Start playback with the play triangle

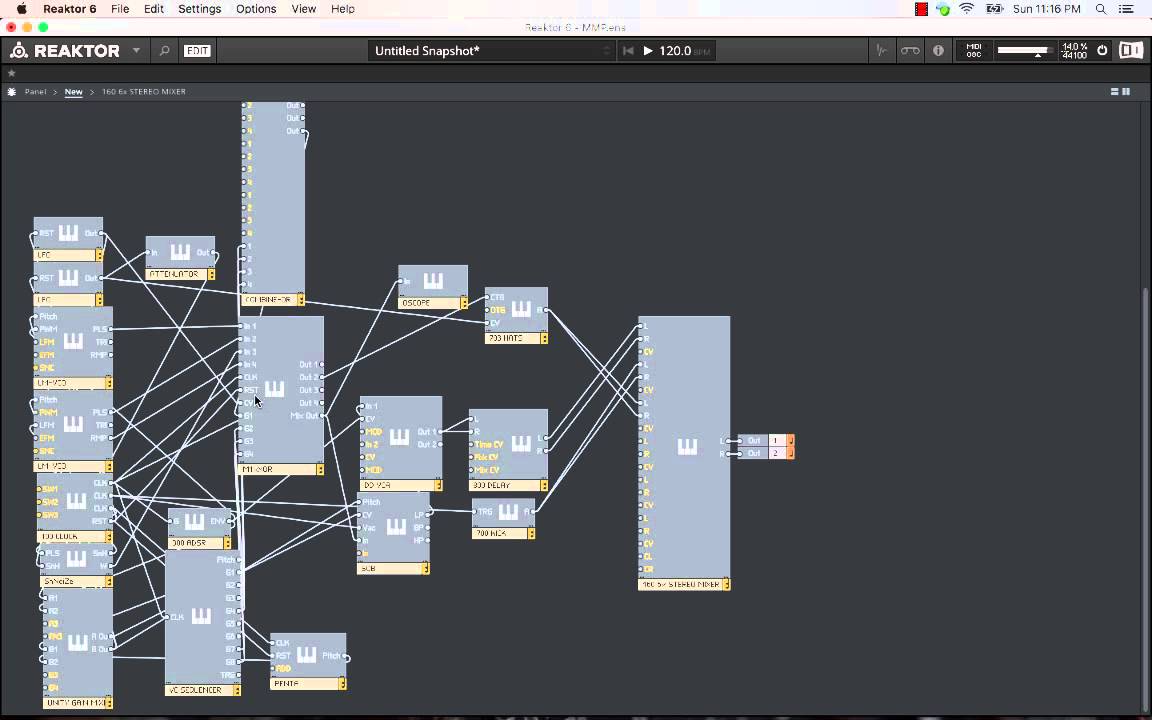pos(647,51)
